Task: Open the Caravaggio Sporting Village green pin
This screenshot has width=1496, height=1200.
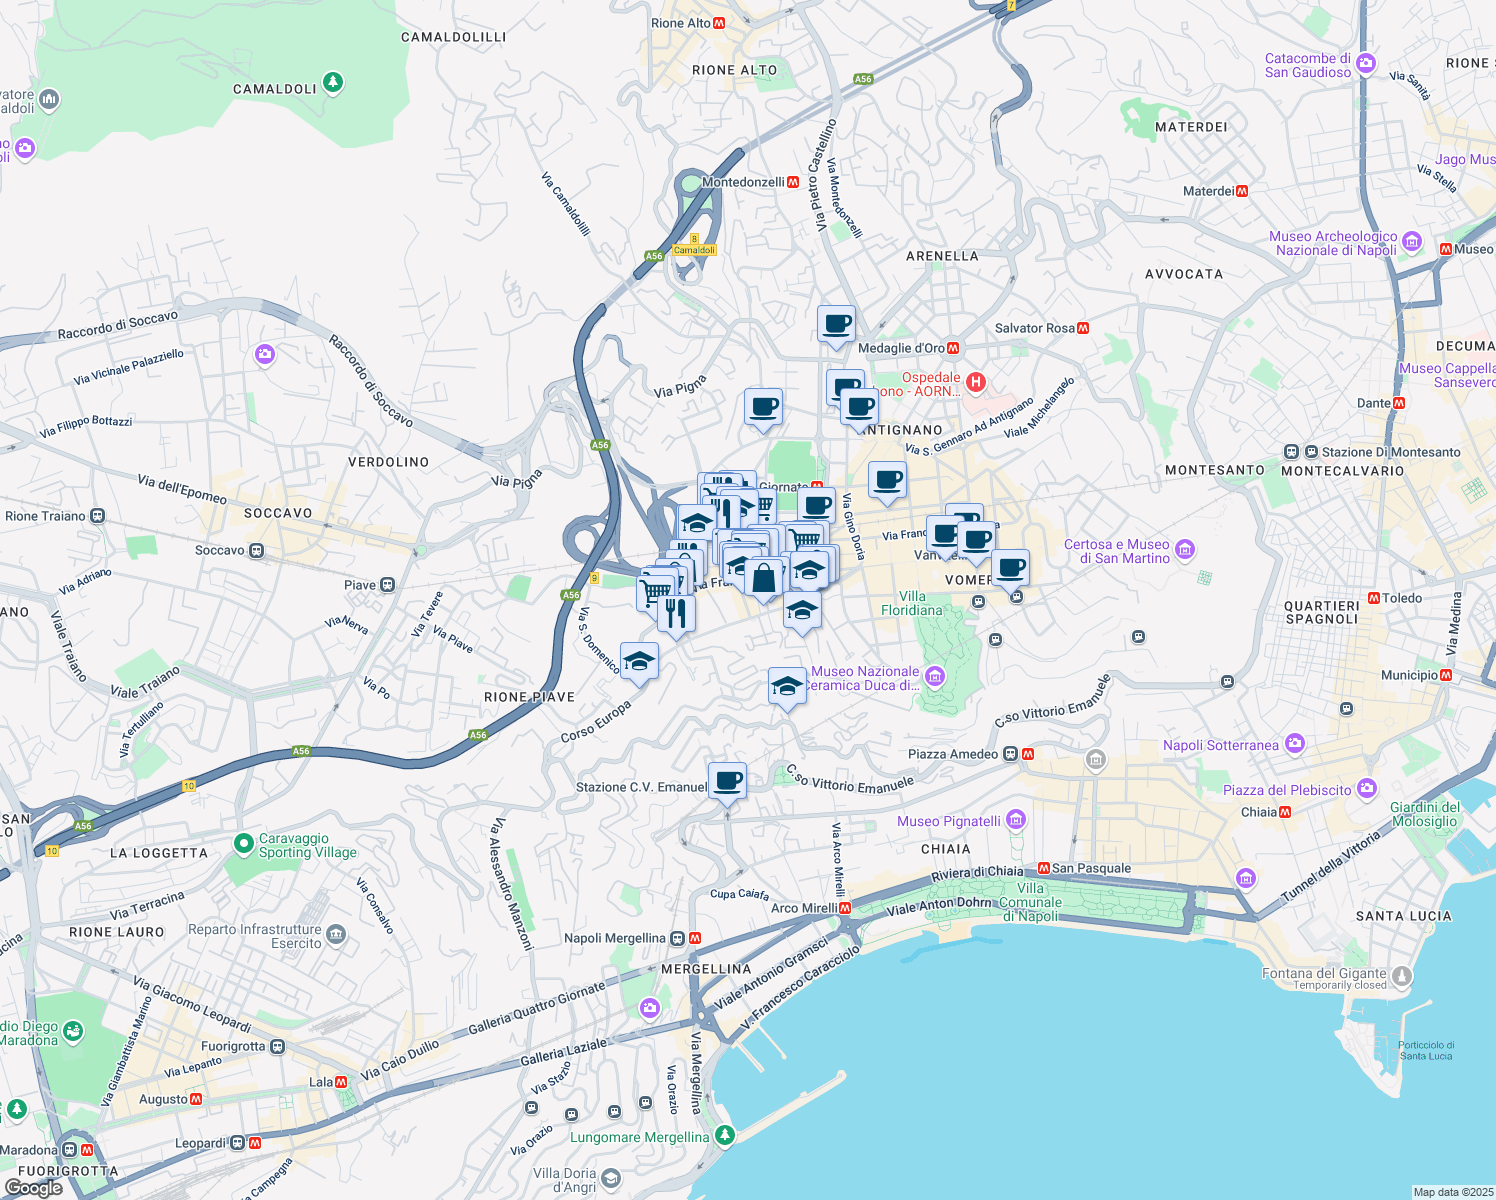Action: 243,844
